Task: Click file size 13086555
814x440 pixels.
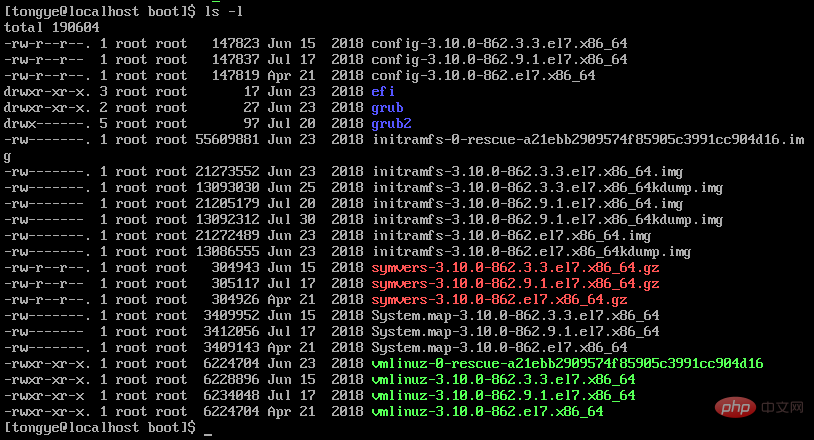Action: [x=227, y=252]
